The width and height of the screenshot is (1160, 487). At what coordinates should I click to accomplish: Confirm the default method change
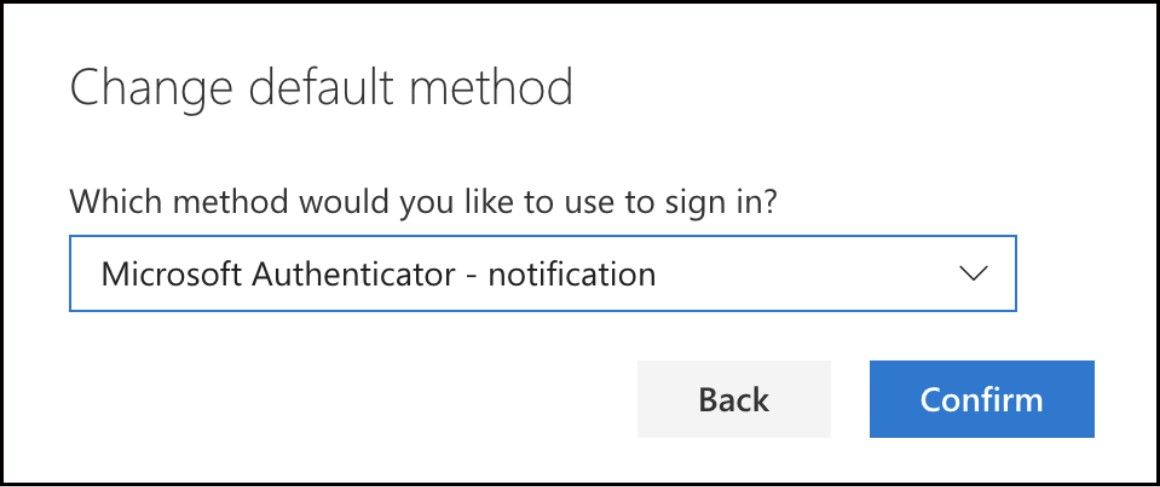click(x=981, y=399)
